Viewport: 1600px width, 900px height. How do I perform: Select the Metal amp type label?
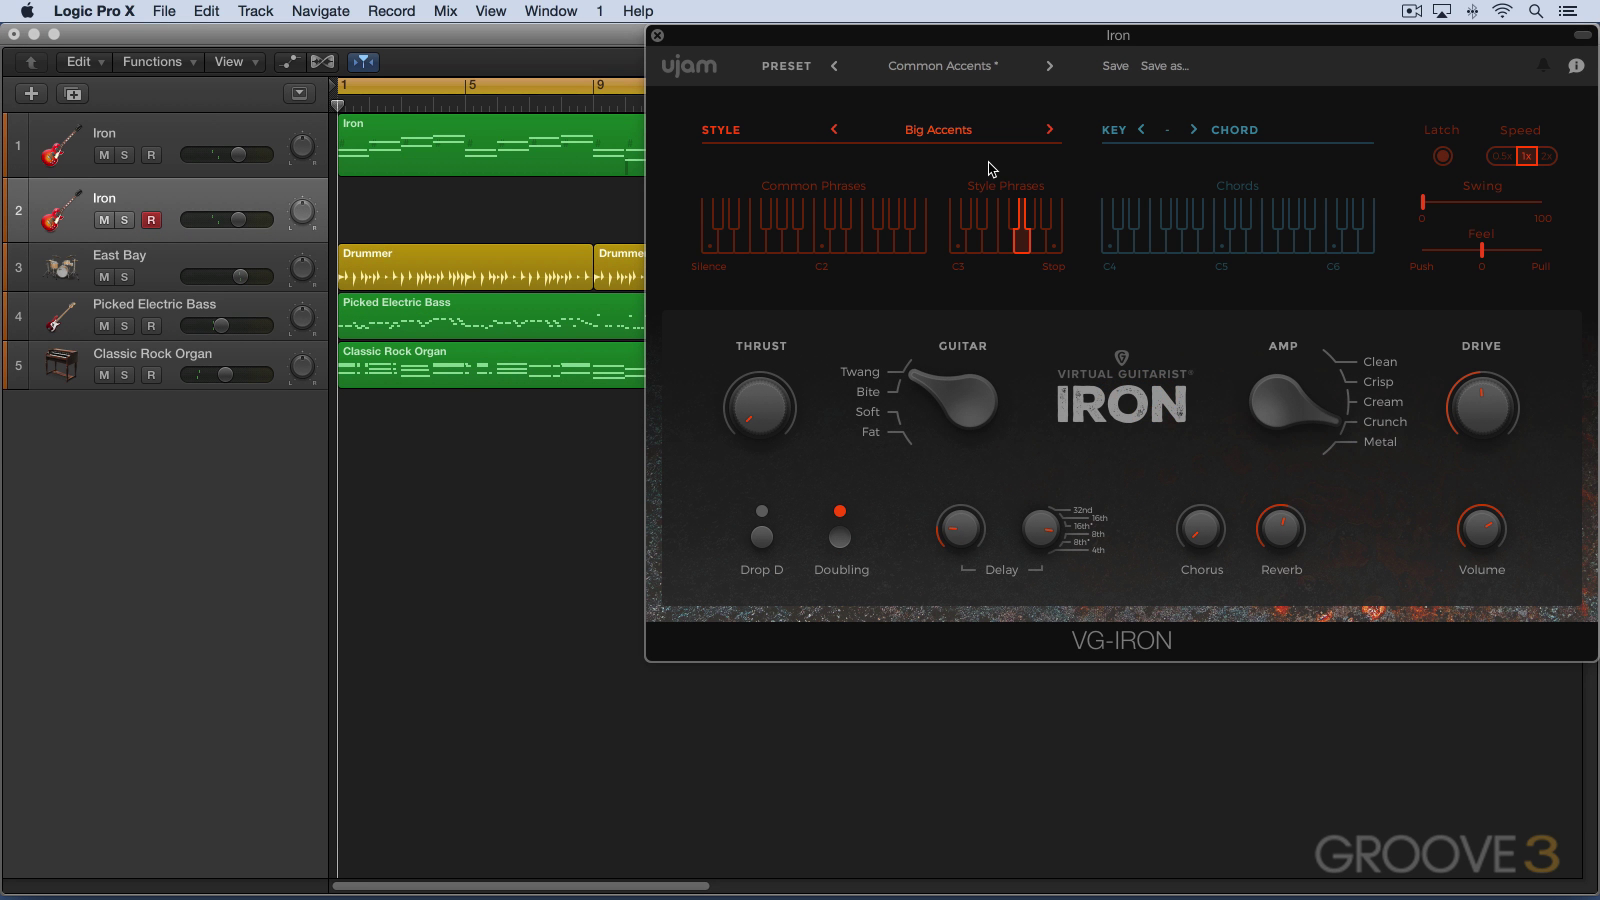(1380, 442)
